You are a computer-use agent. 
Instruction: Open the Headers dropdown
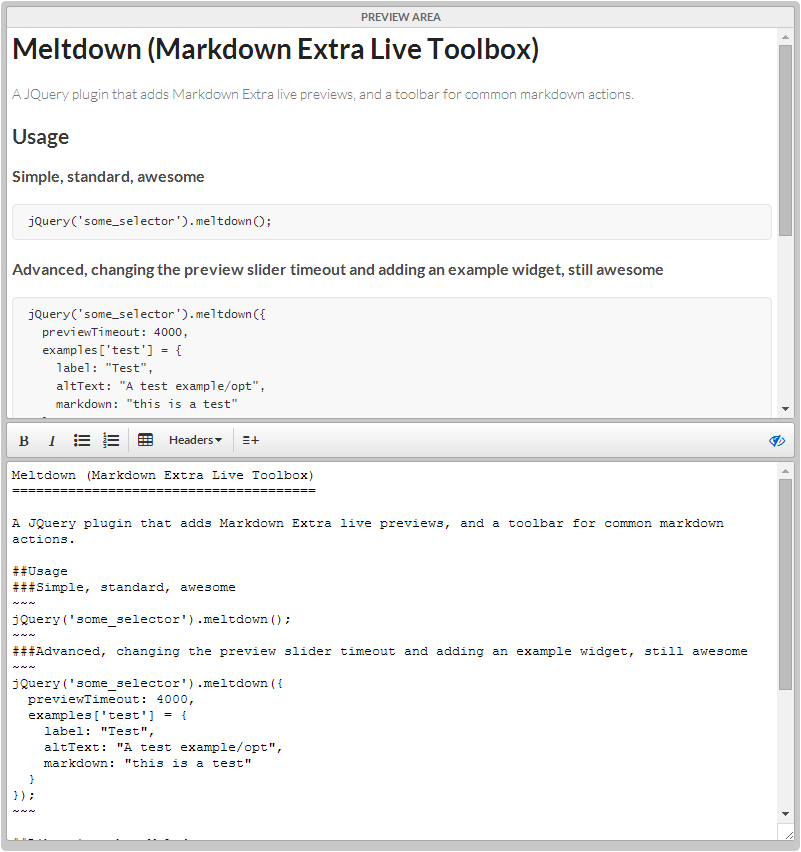pyautogui.click(x=195, y=440)
